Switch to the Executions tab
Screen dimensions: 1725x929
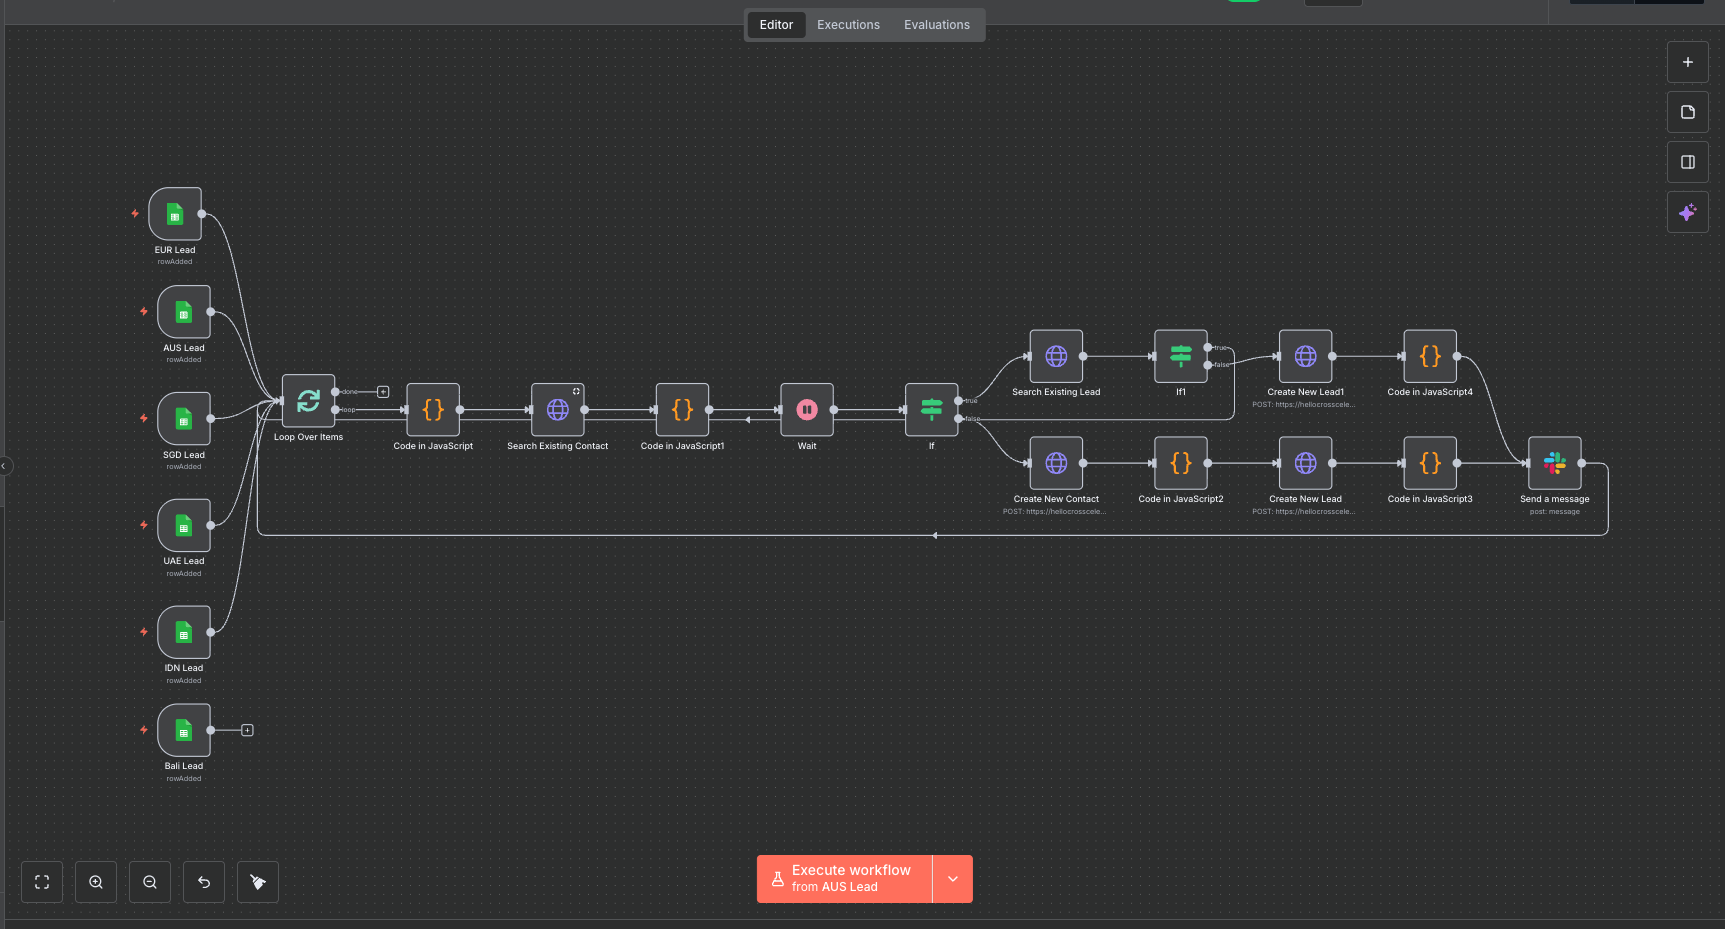click(847, 24)
